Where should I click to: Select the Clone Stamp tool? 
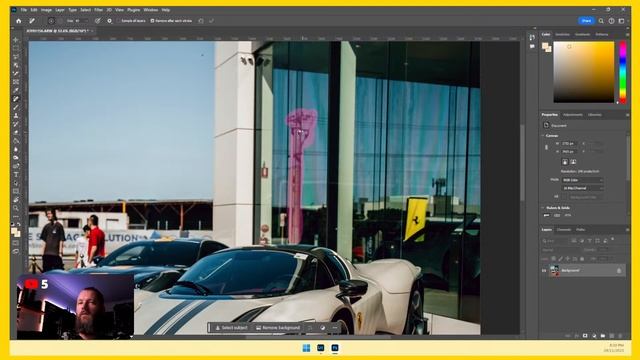pyautogui.click(x=16, y=116)
